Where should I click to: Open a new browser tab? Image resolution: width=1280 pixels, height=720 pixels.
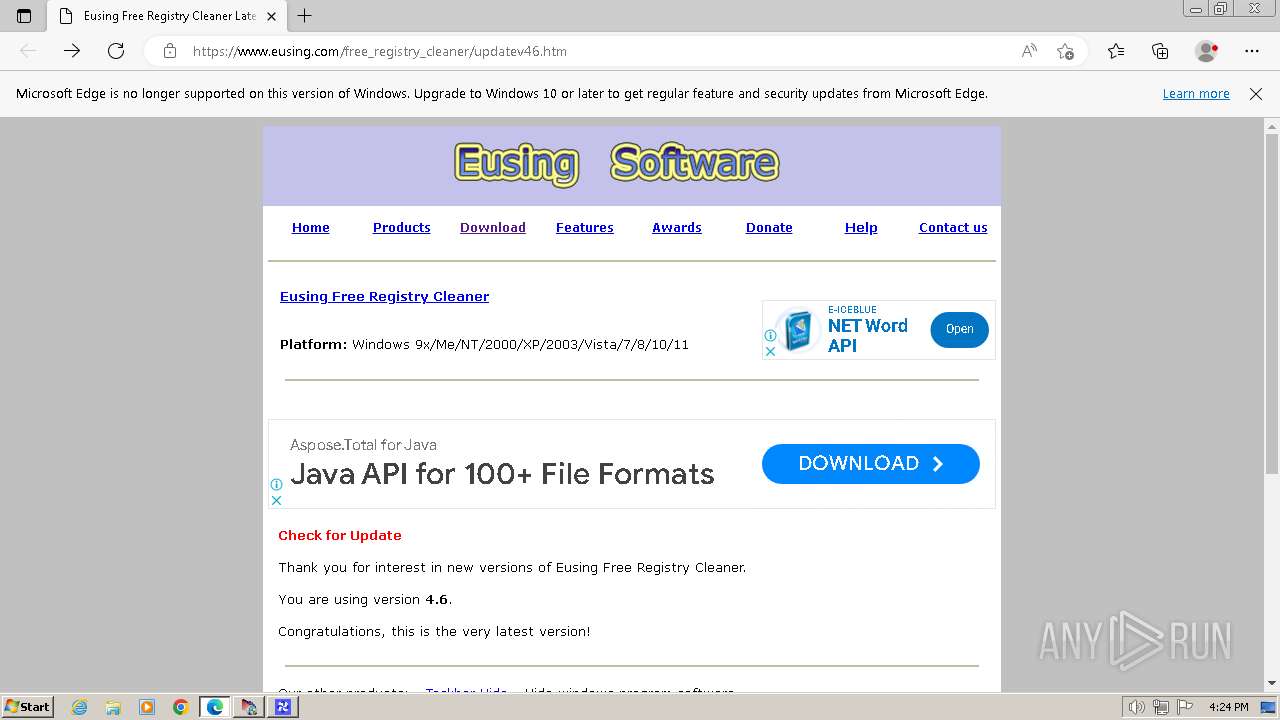[305, 16]
